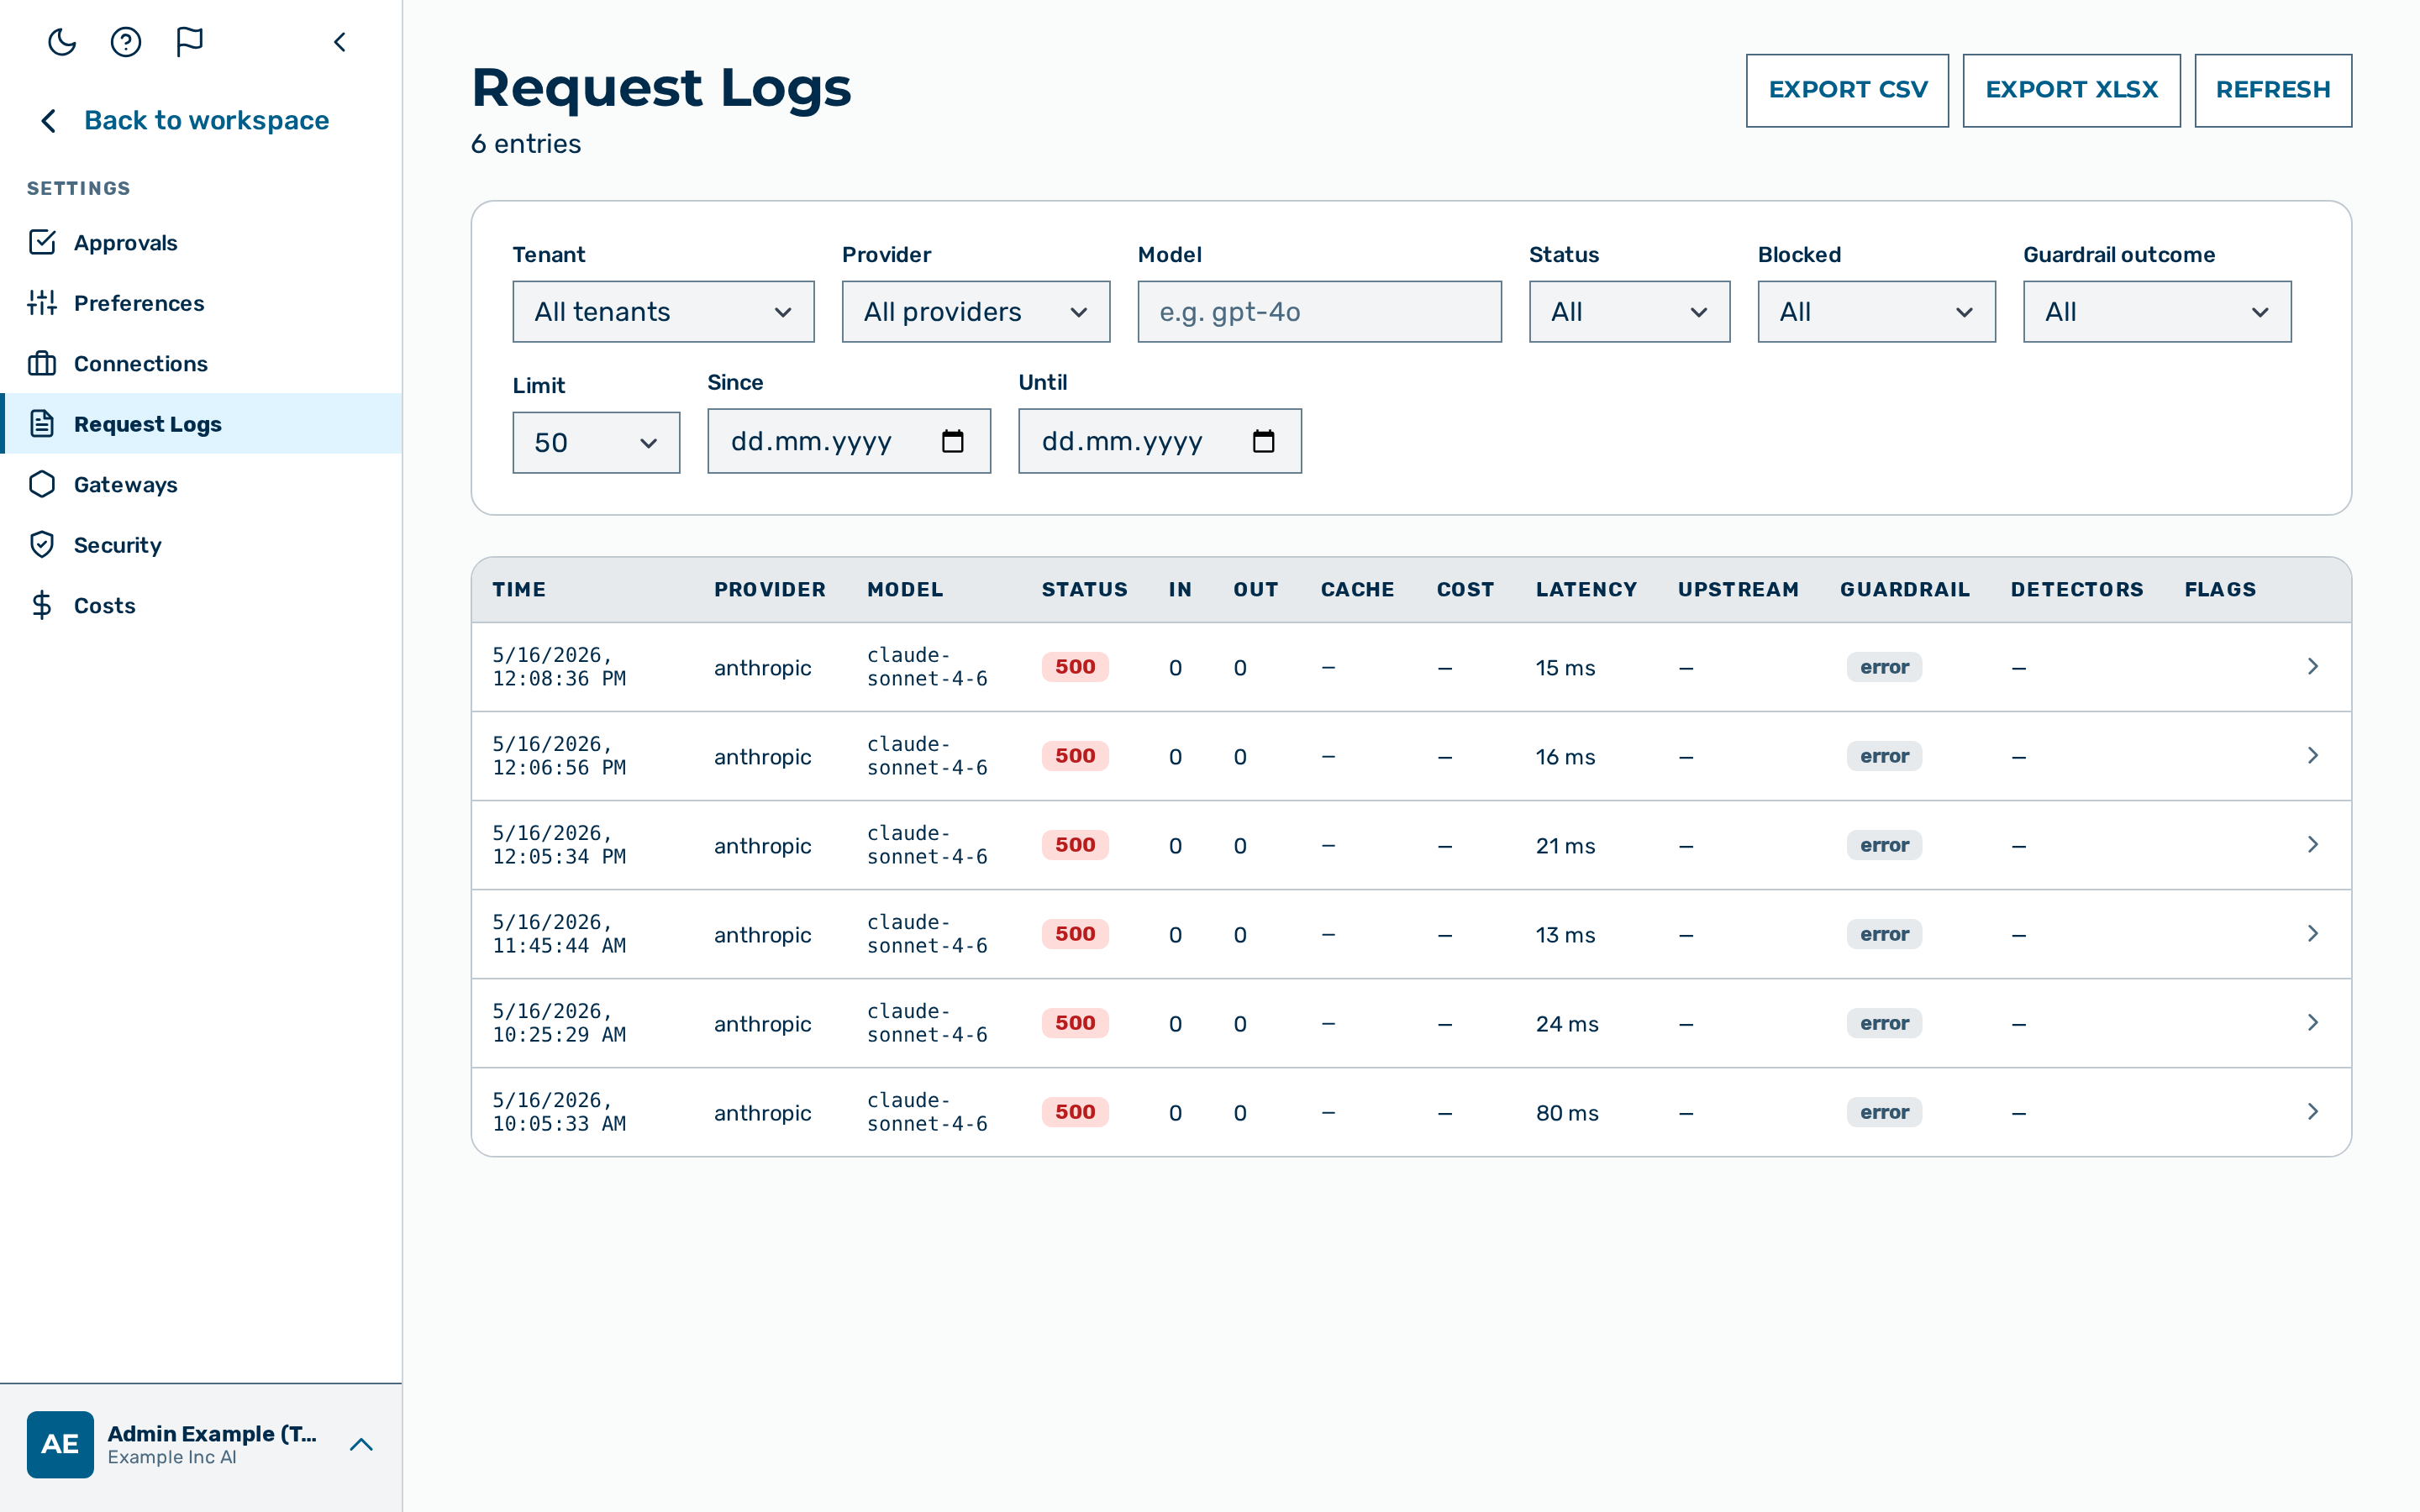
Task: Click the Export XLSX button
Action: click(x=2071, y=90)
